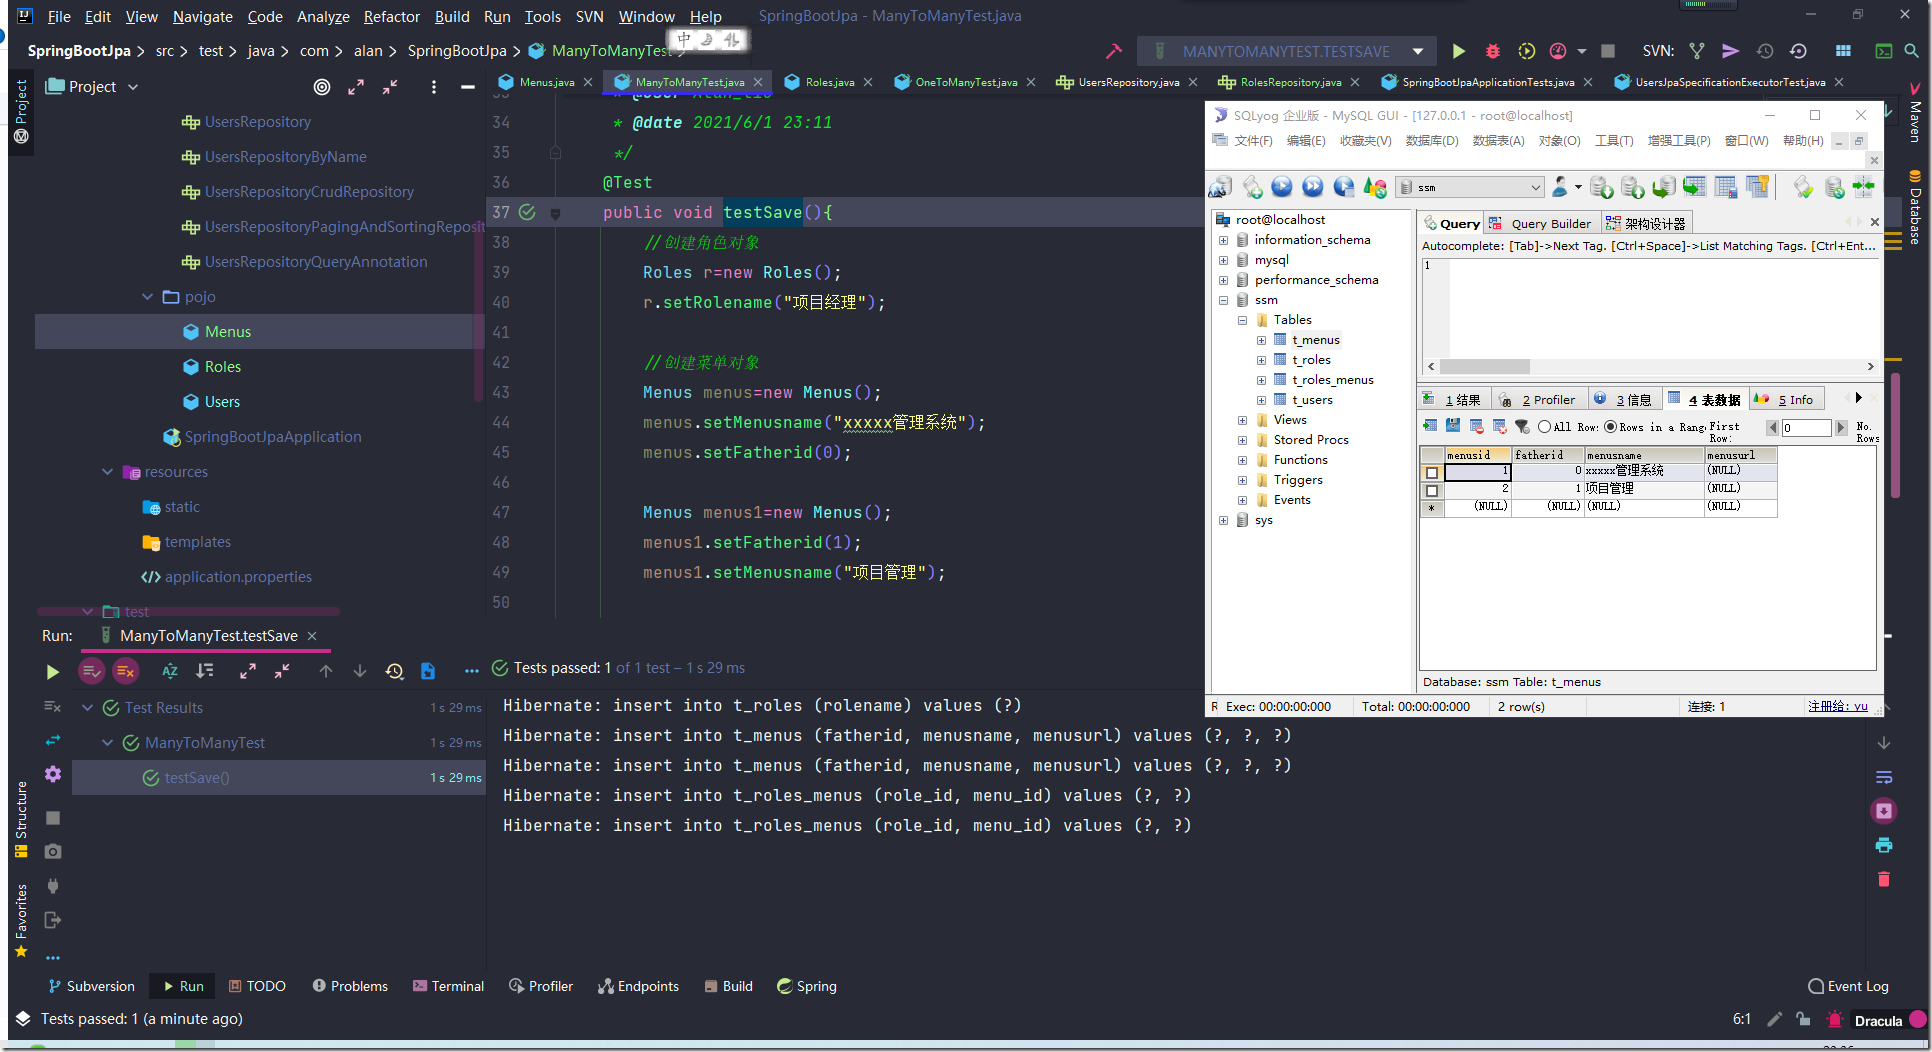Open the run configuration dropdown

point(1418,51)
